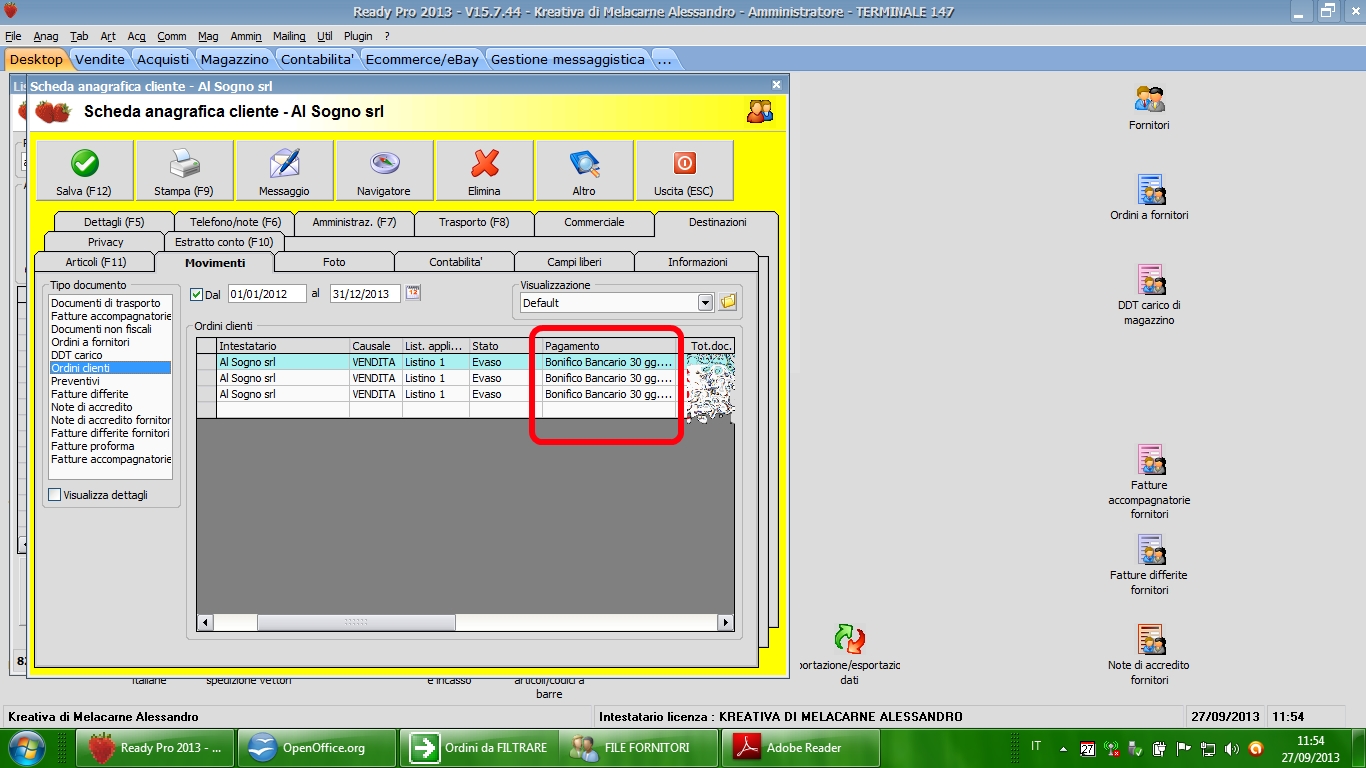This screenshot has width=1366, height=768.
Task: Go to the Dettagli (F5) tab
Action: tap(114, 222)
